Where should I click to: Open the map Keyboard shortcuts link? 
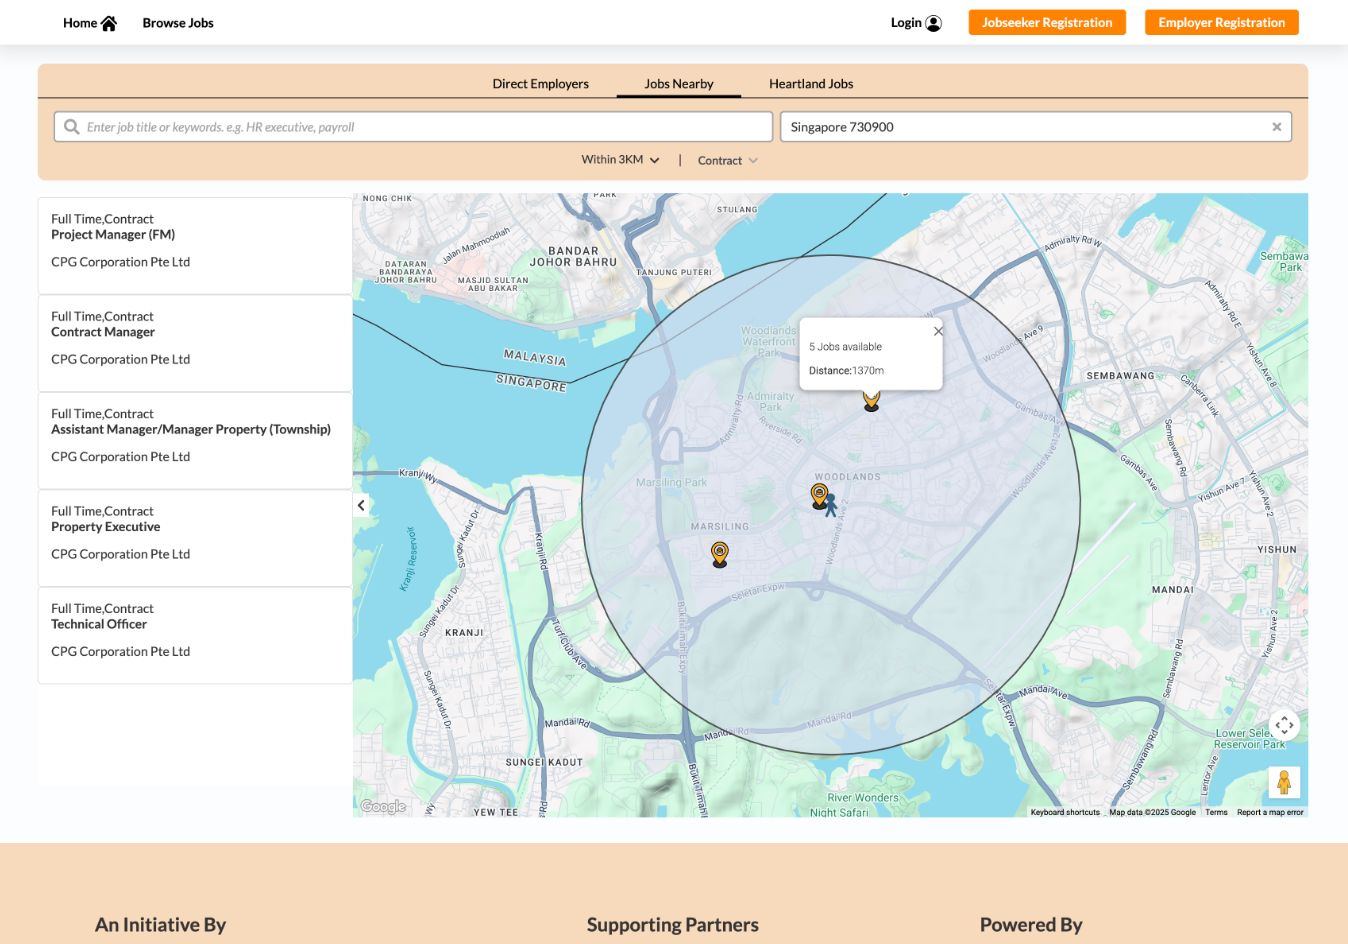pos(1065,812)
